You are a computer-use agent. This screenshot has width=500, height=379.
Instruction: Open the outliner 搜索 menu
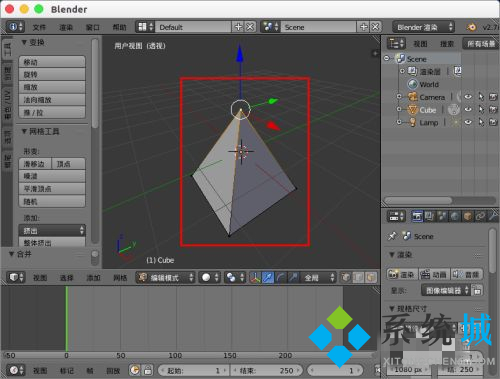(447, 44)
